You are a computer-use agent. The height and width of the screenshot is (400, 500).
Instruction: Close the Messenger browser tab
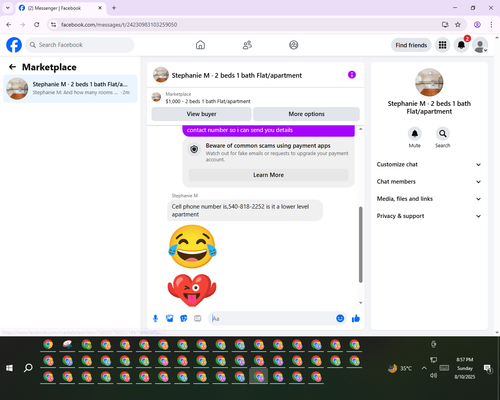[x=100, y=8]
